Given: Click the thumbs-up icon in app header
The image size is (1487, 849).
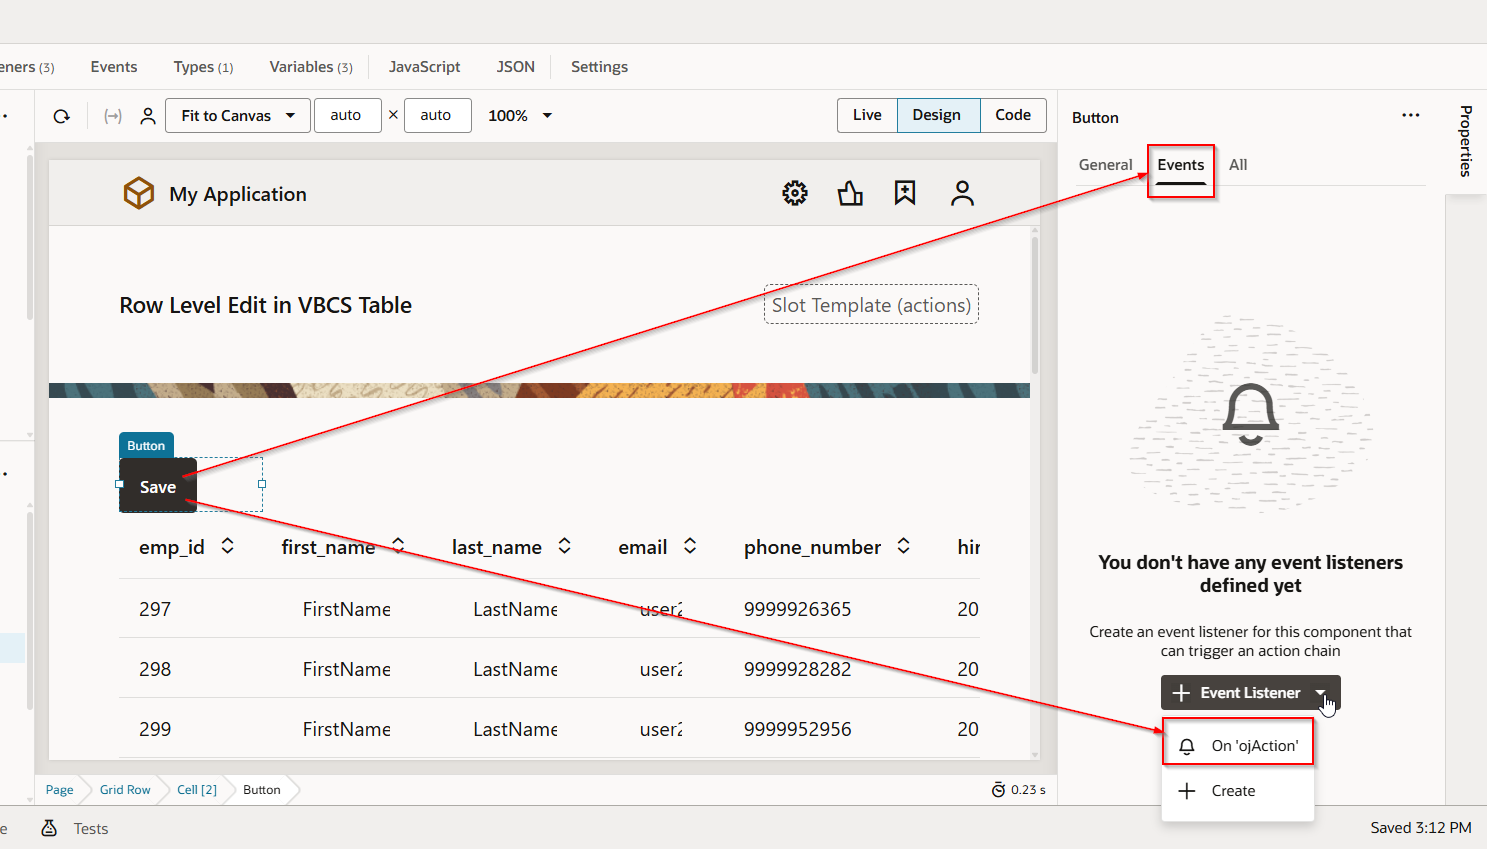Looking at the screenshot, I should click(x=850, y=193).
